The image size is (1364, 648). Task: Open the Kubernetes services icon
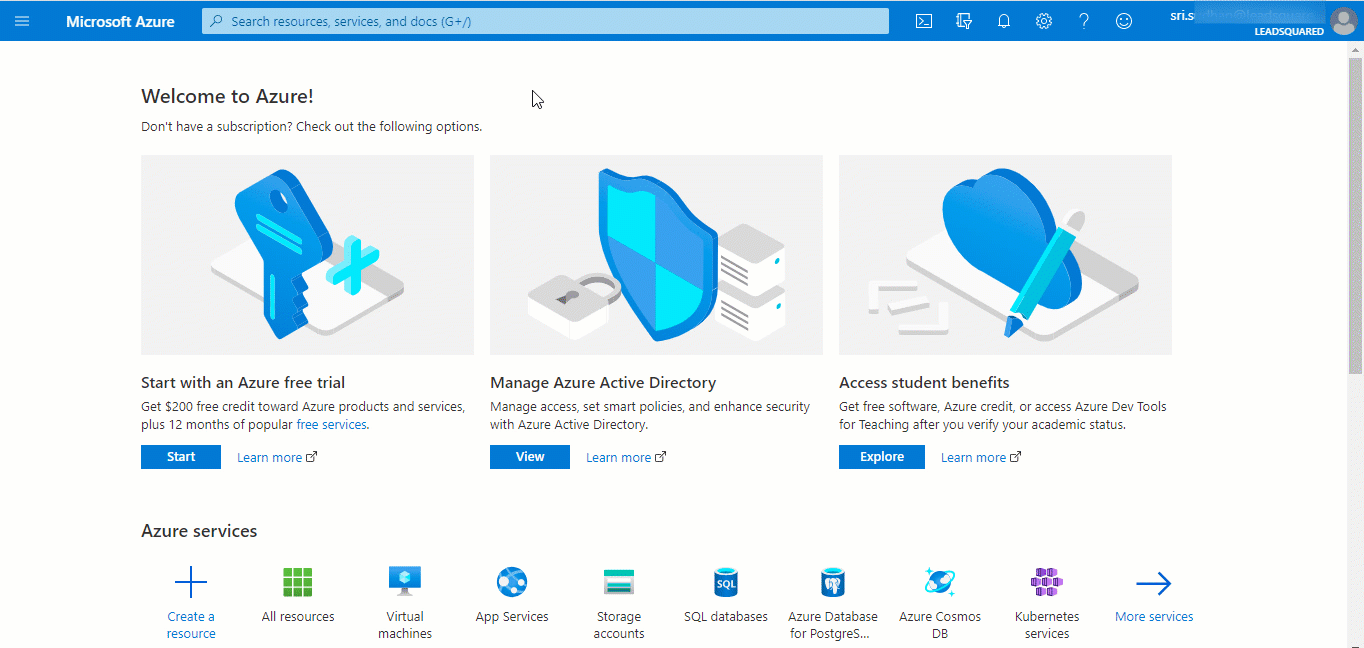click(x=1047, y=581)
